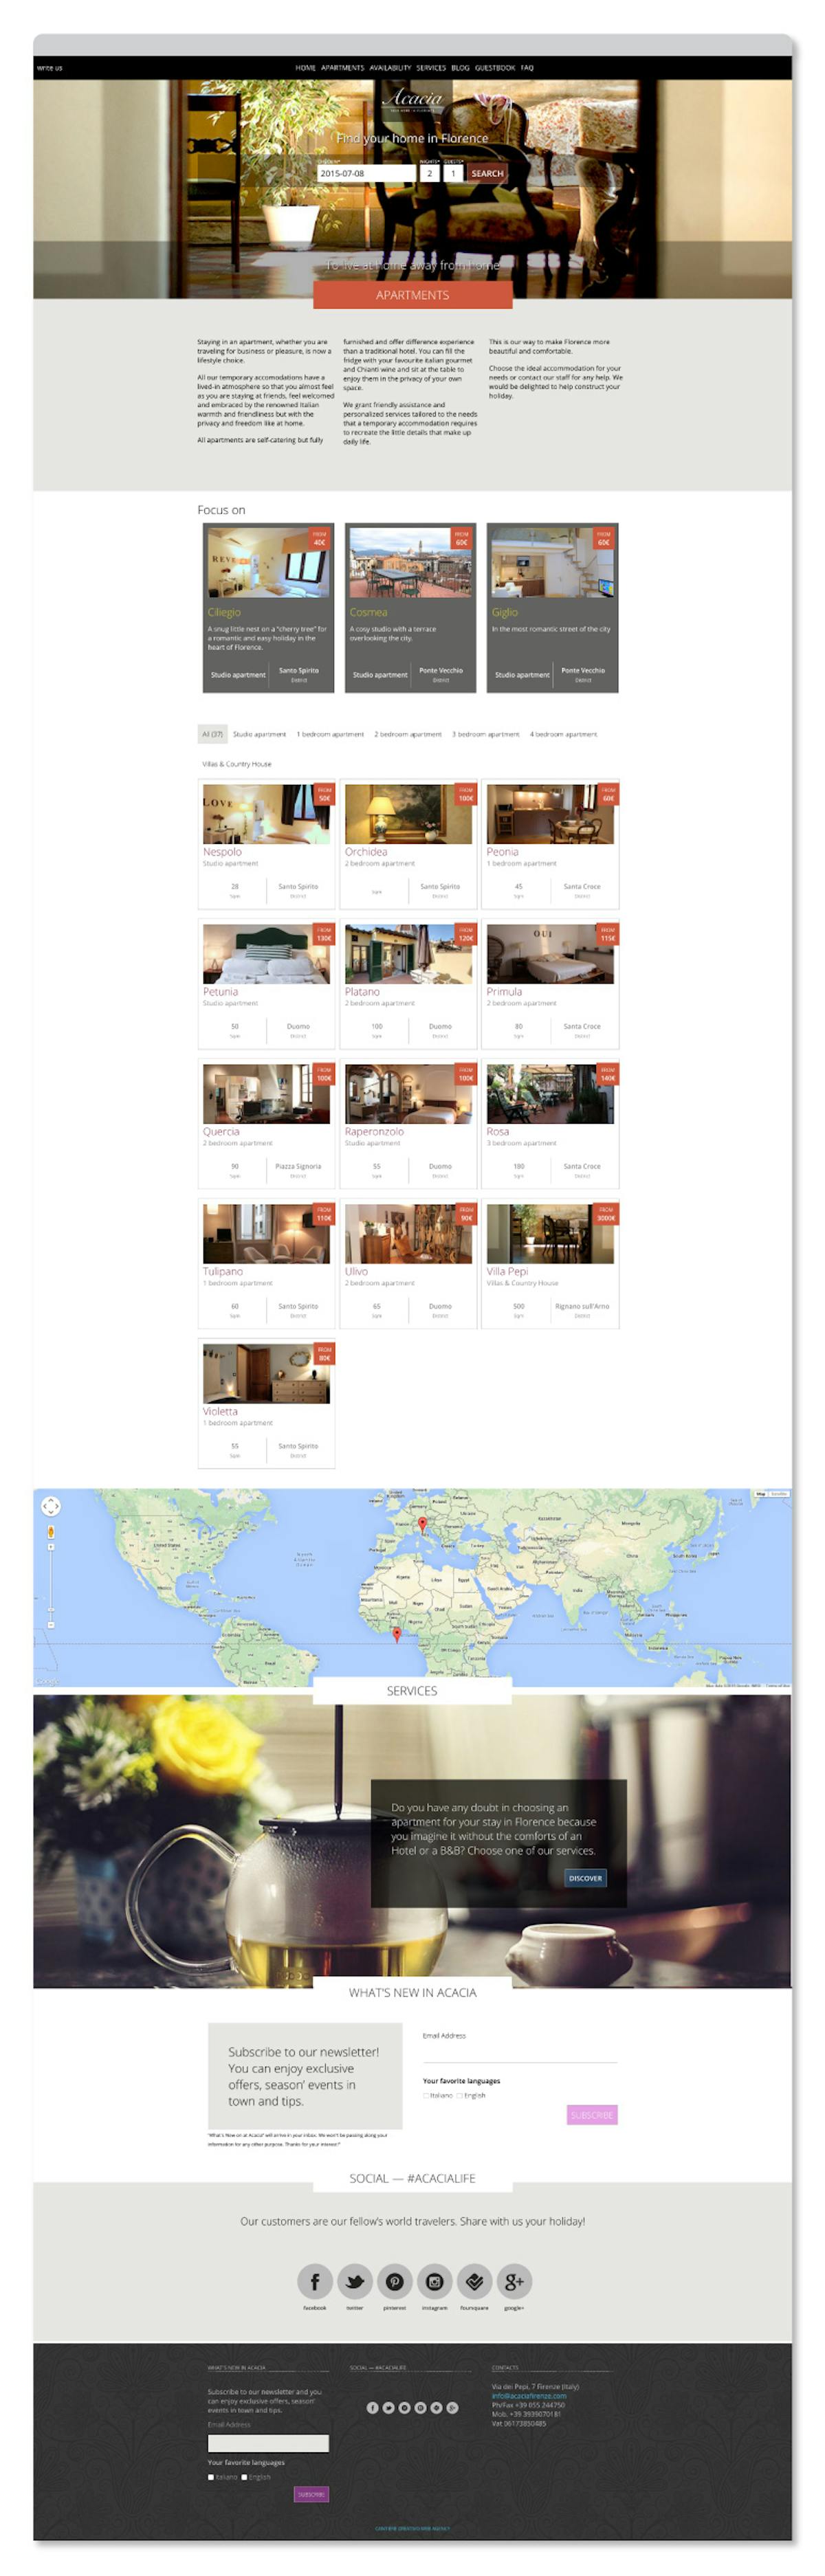825x2576 pixels.
Task: Click the small Facebook icon in the dark footer
Action: click(372, 2407)
